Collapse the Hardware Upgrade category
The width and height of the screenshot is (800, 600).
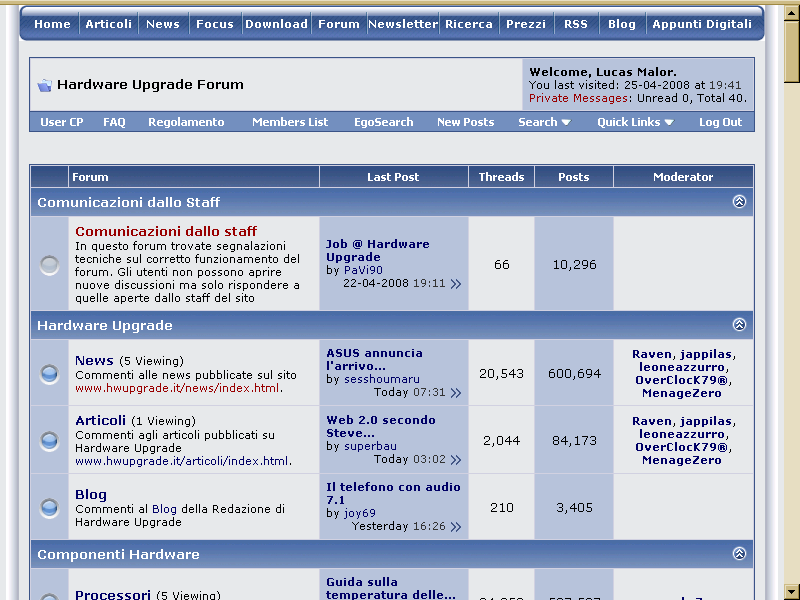point(739,324)
